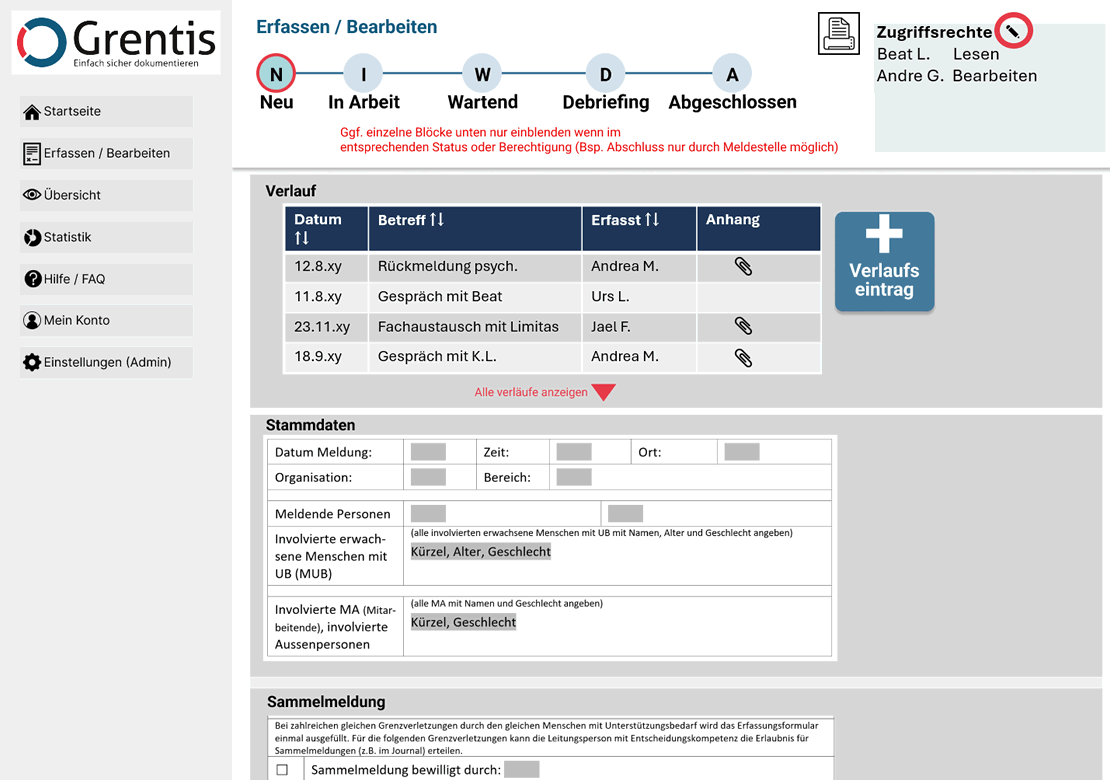Add new Verlaufseintrag with plus button
The image size is (1110, 780).
[884, 261]
